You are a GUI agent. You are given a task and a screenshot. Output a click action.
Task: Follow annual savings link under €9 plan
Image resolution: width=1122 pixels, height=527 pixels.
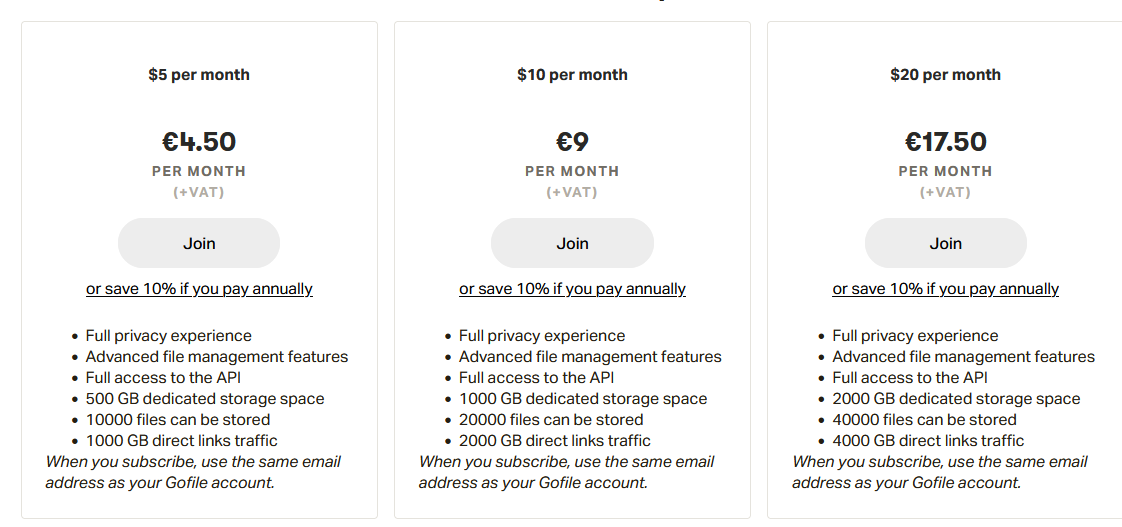[572, 289]
